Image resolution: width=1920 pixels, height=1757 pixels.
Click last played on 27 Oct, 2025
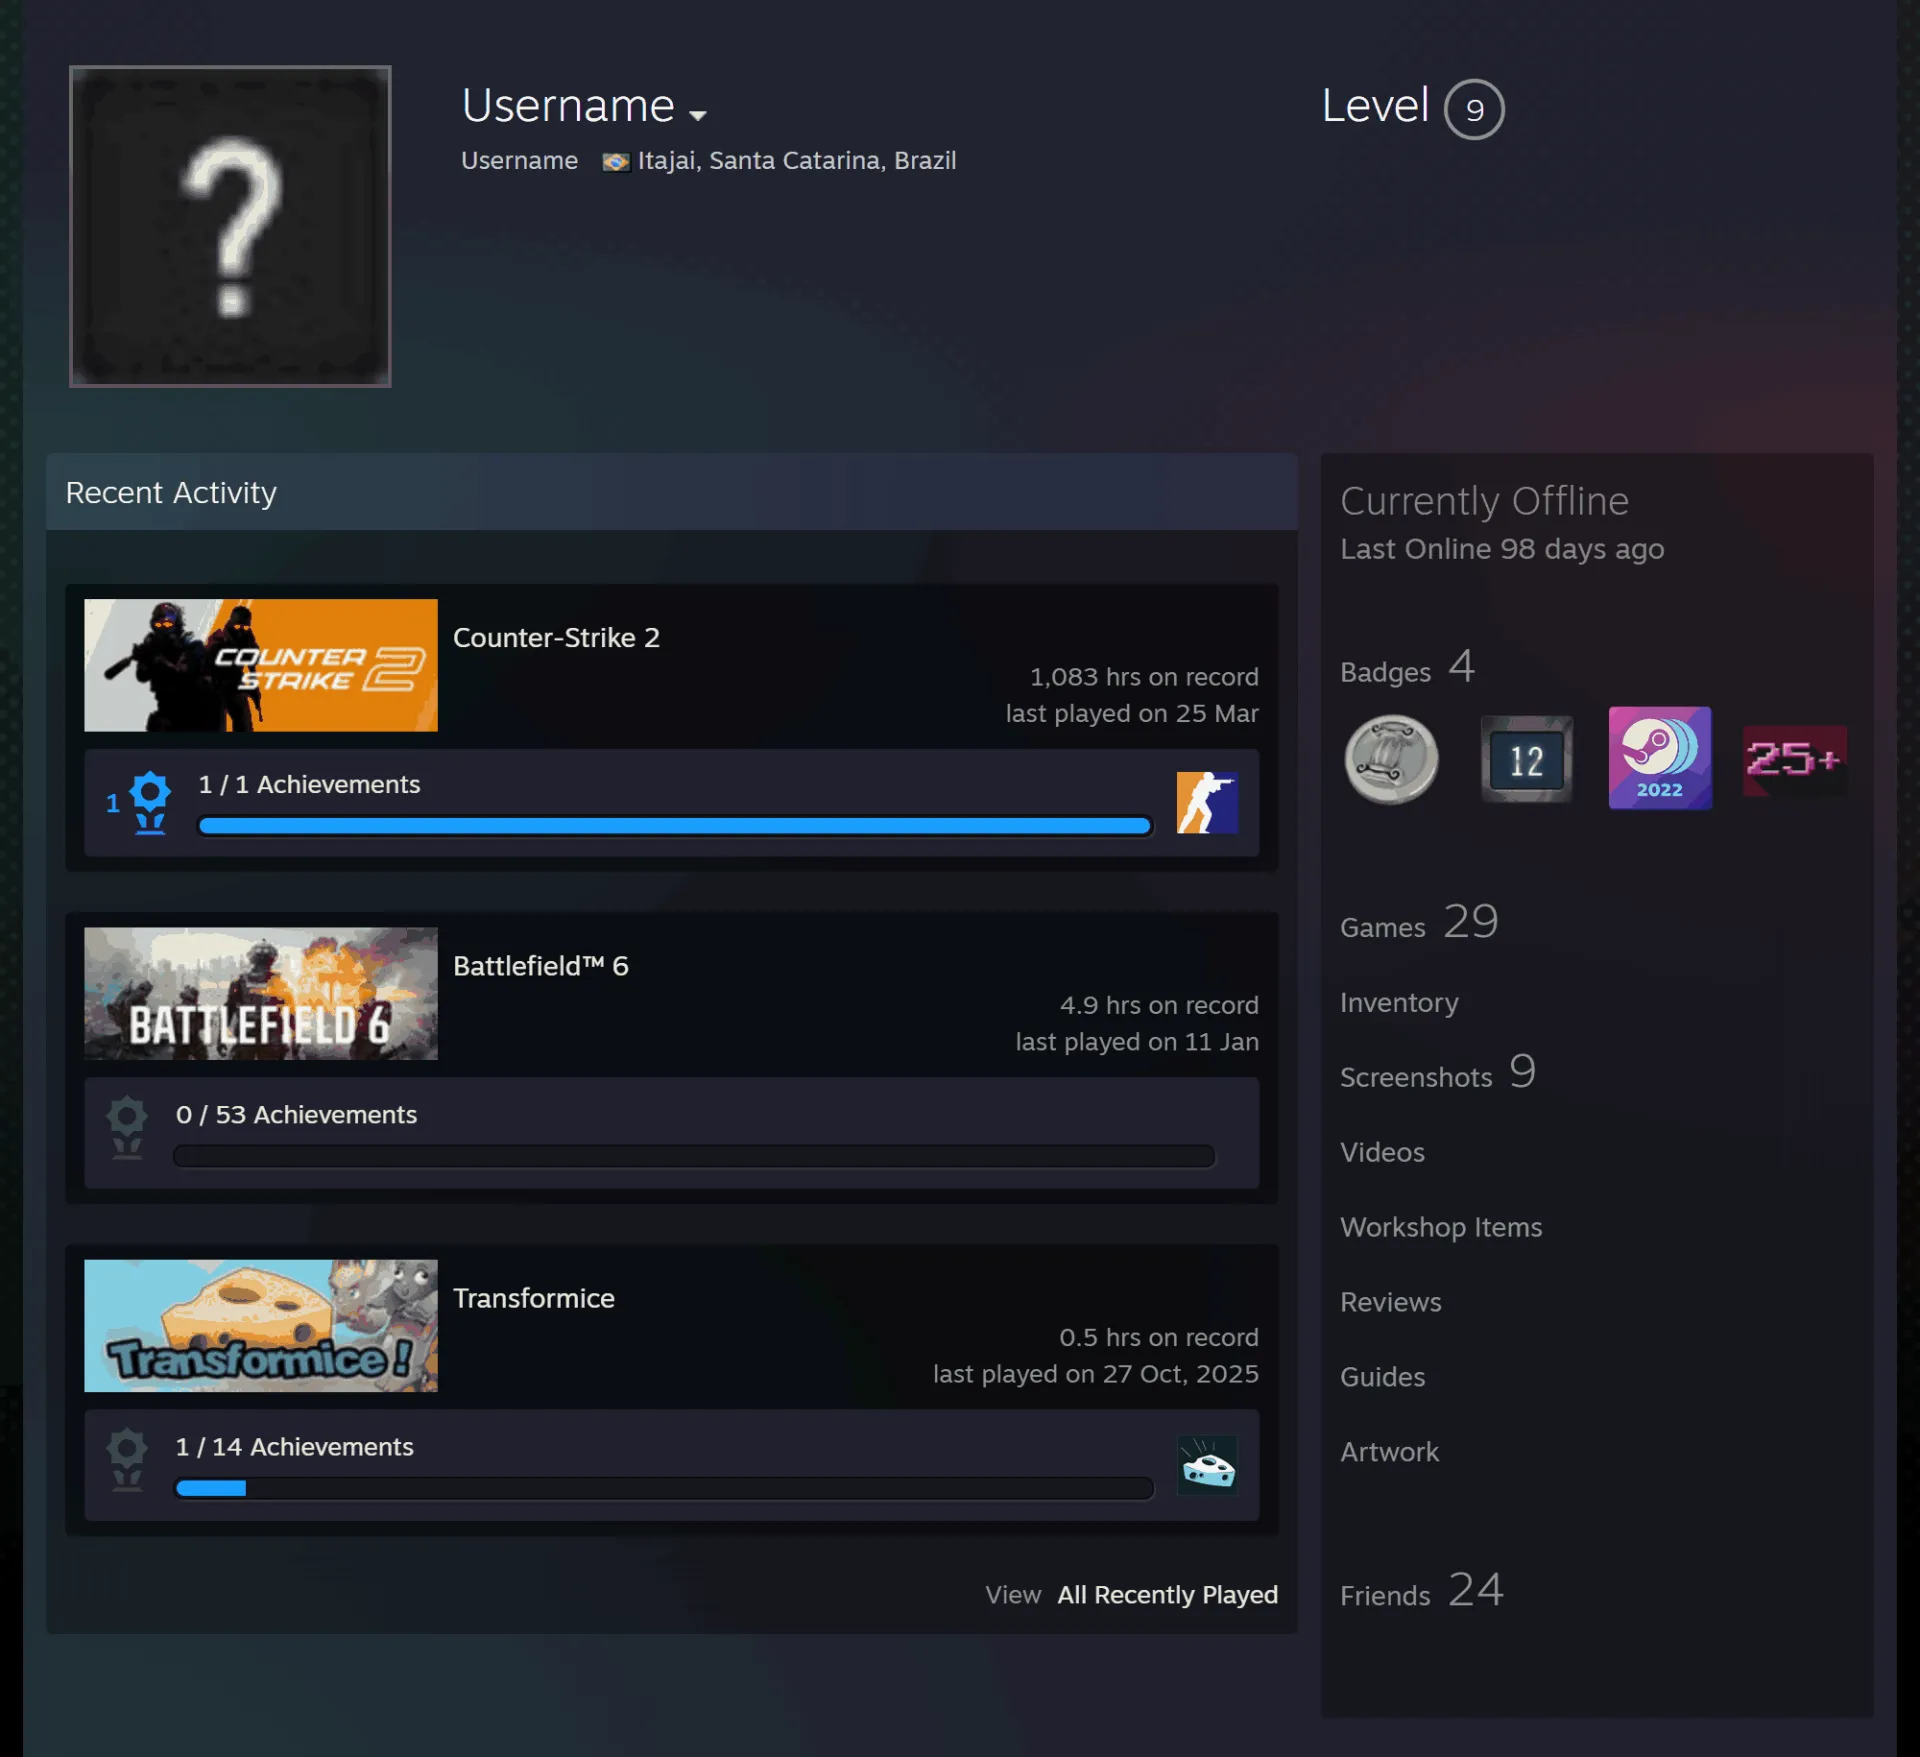(x=1096, y=1374)
